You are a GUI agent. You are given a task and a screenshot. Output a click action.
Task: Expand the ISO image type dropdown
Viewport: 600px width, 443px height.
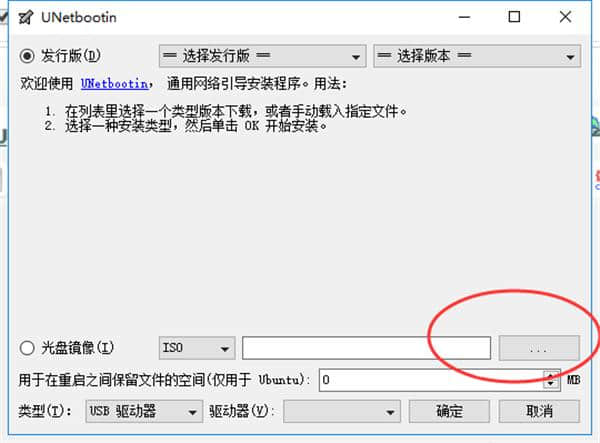(x=197, y=348)
